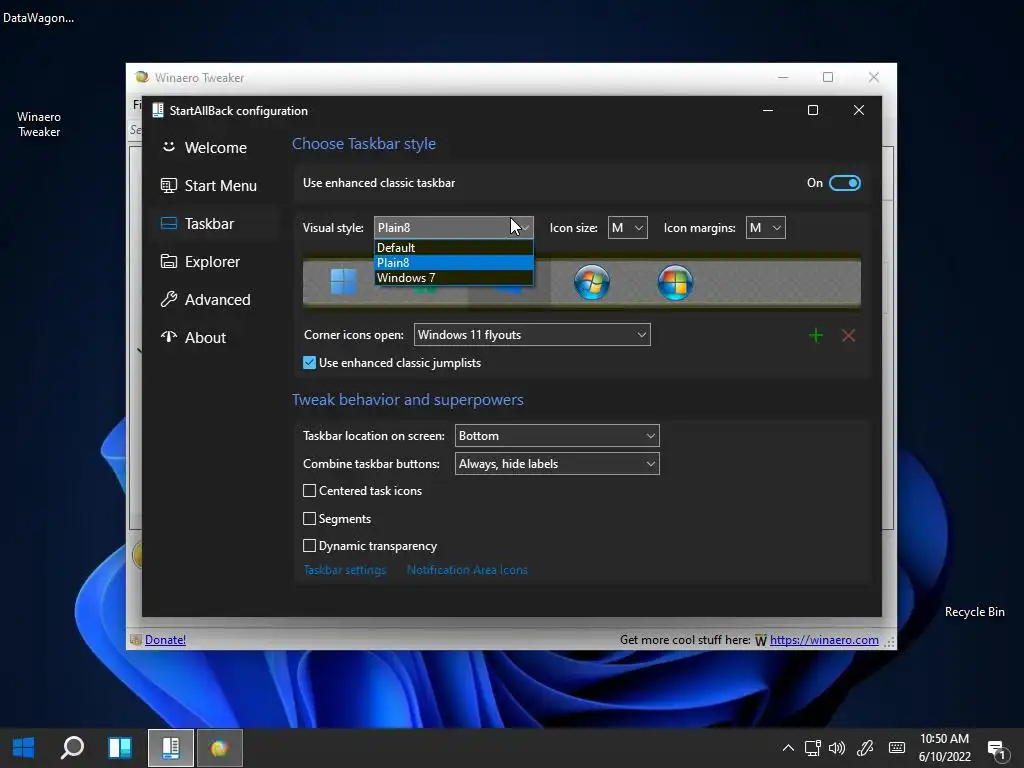This screenshot has width=1024, height=768.
Task: Open the Icon size dropdown
Action: [628, 227]
